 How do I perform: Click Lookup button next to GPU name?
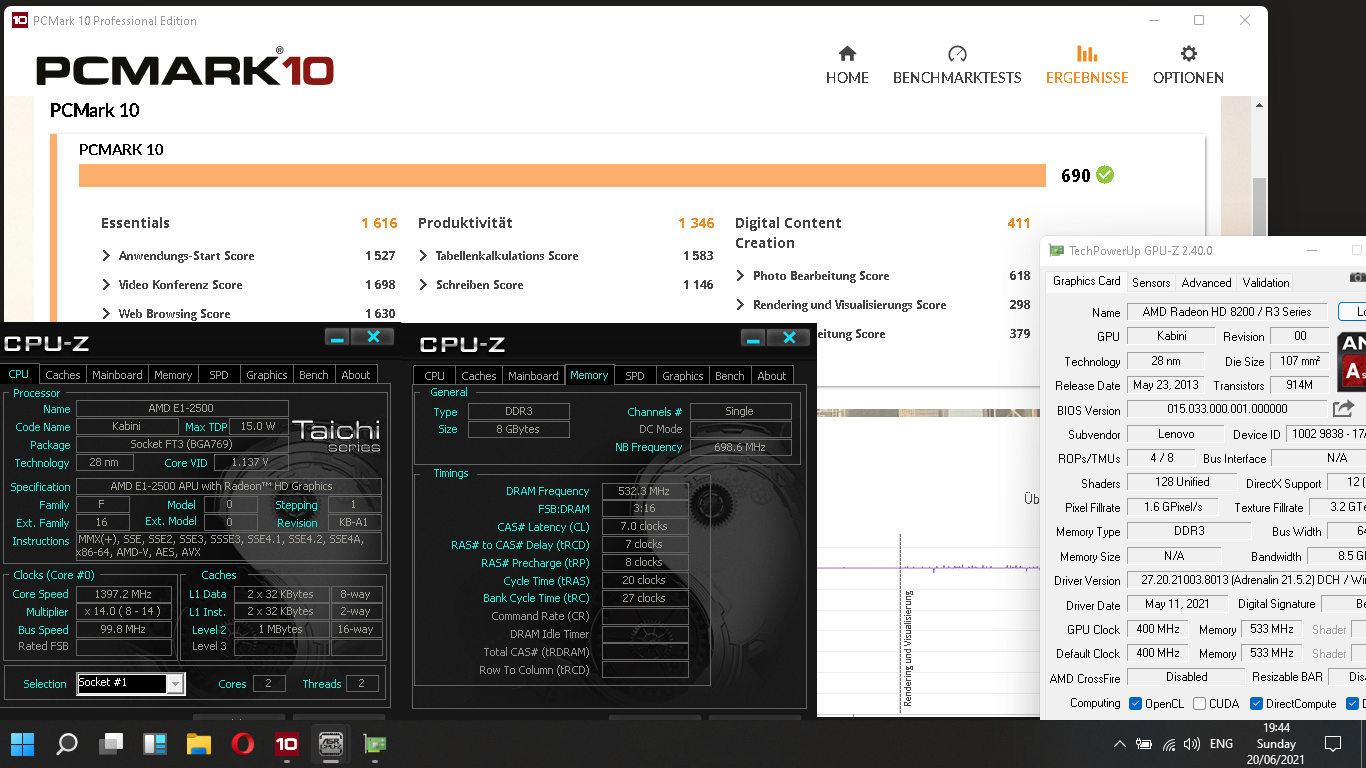(1352, 312)
